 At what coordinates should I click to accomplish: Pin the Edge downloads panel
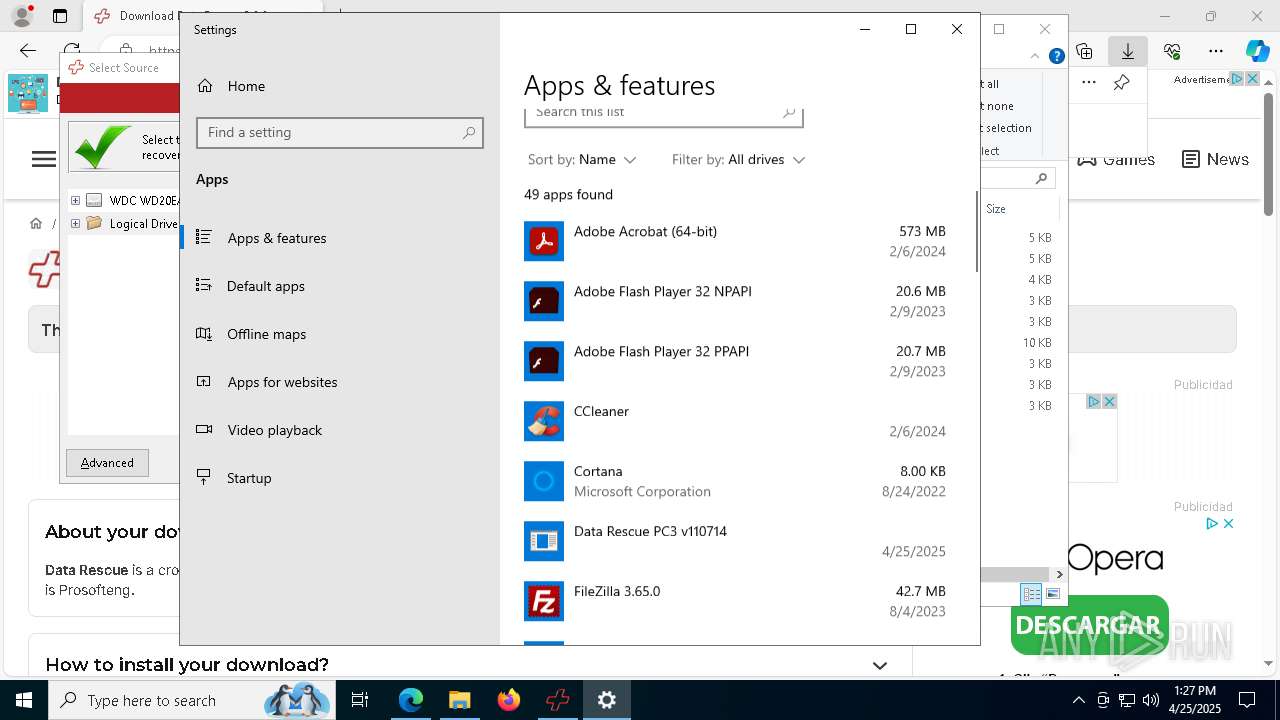click(1122, 83)
